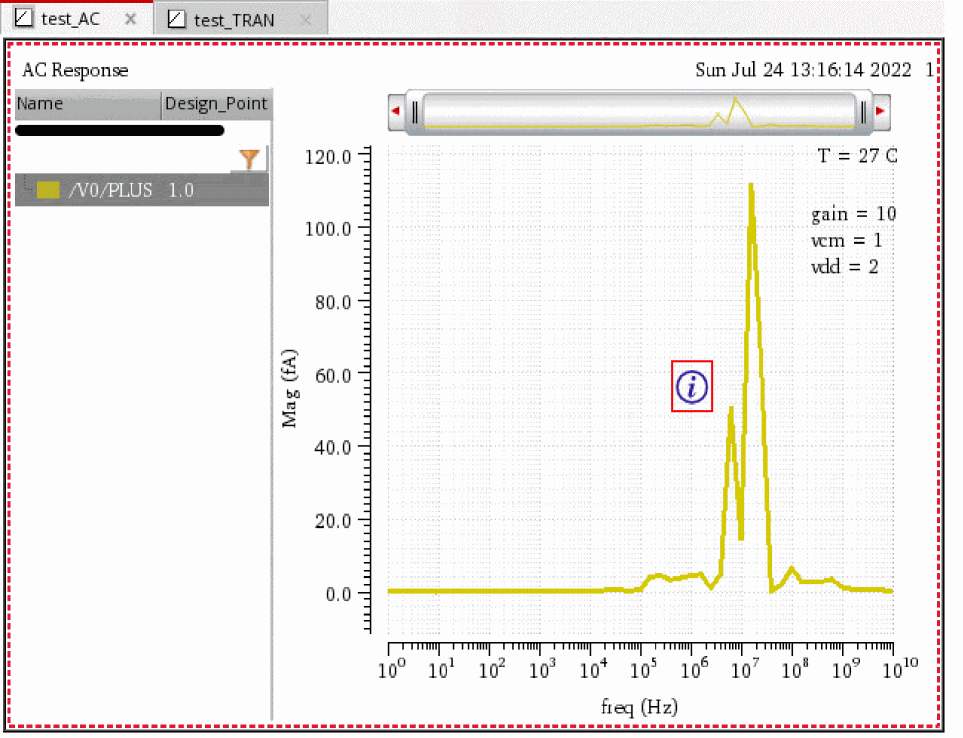Click the yellow trace at its highest peak
This screenshot has height=738, width=963.
point(751,187)
